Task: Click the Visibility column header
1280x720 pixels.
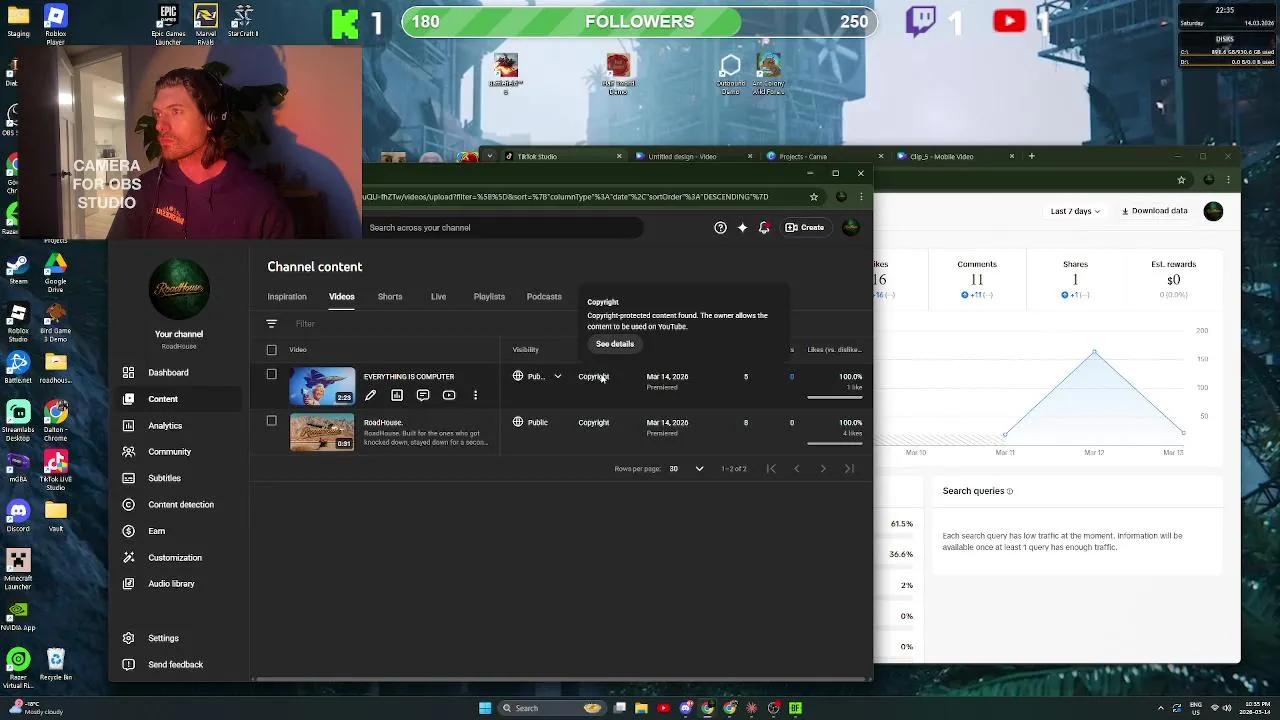Action: coord(526,350)
